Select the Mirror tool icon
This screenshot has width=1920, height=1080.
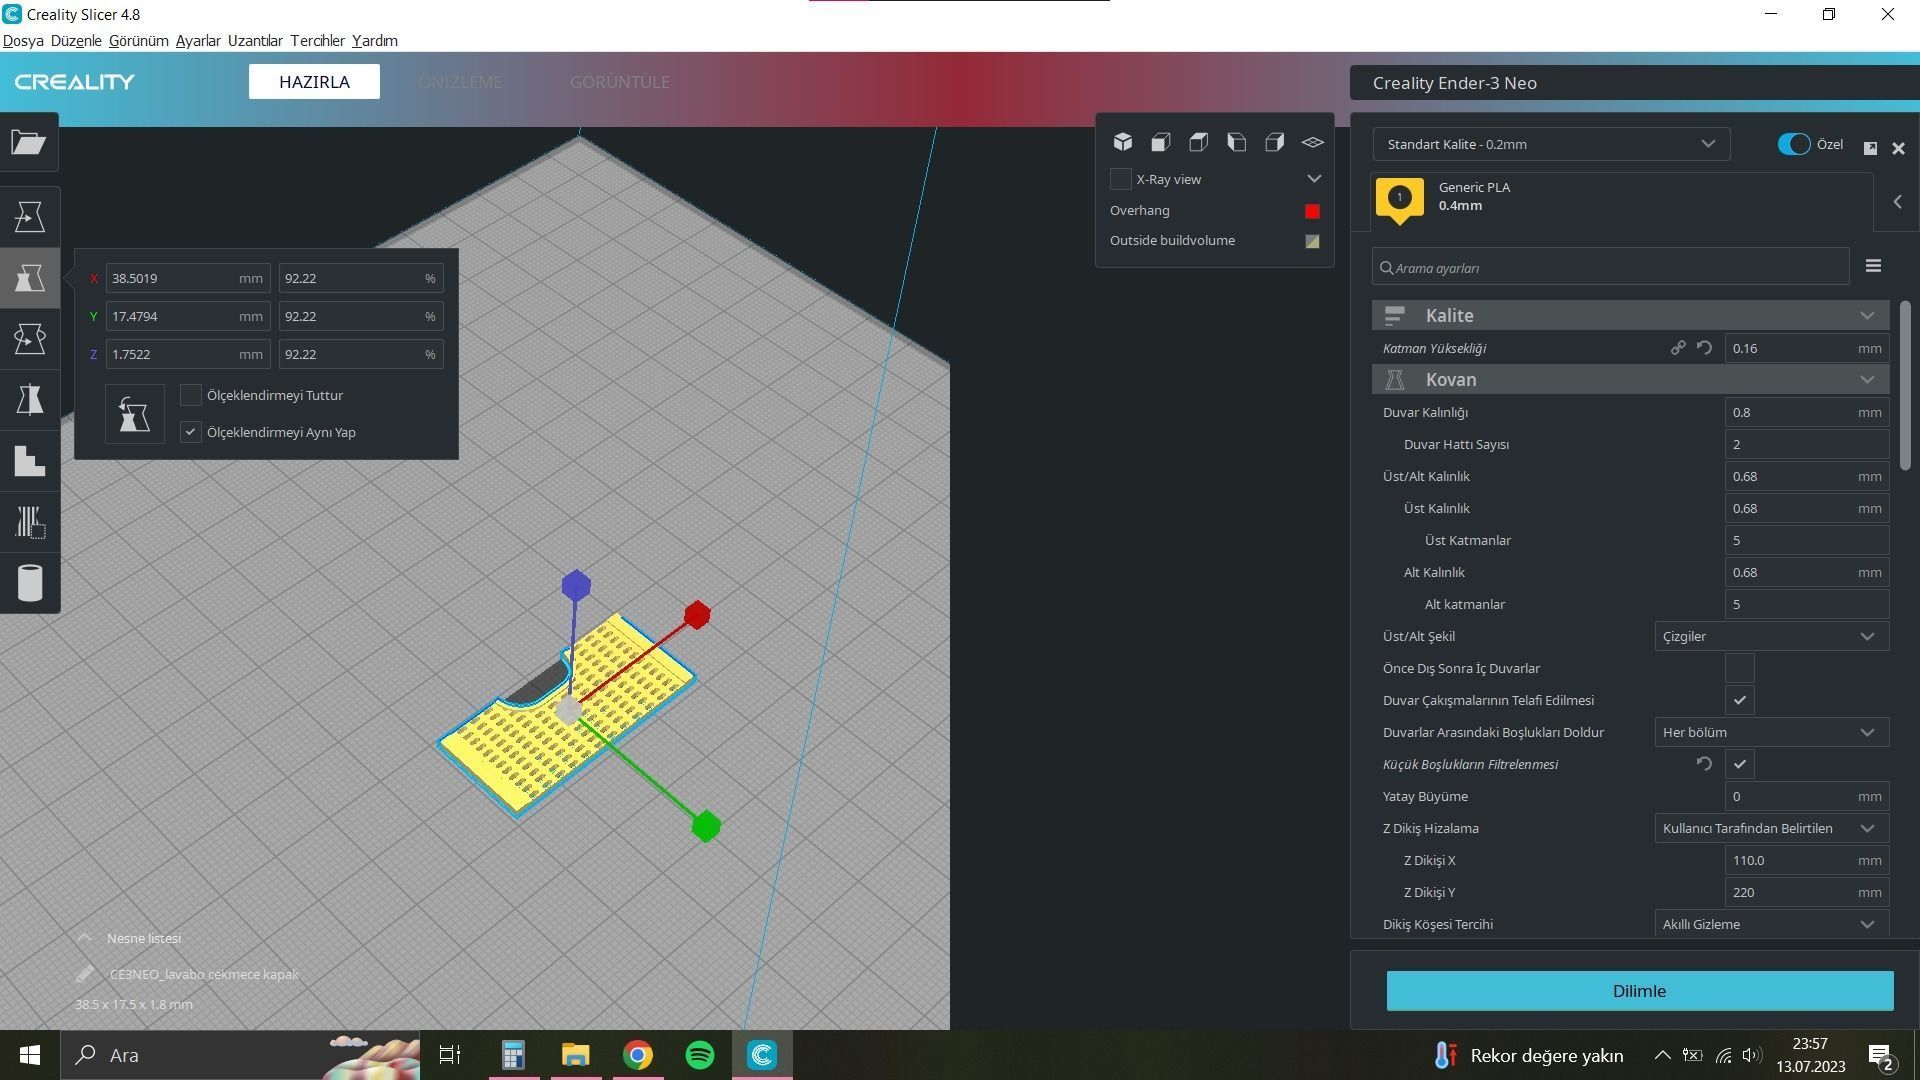click(29, 399)
